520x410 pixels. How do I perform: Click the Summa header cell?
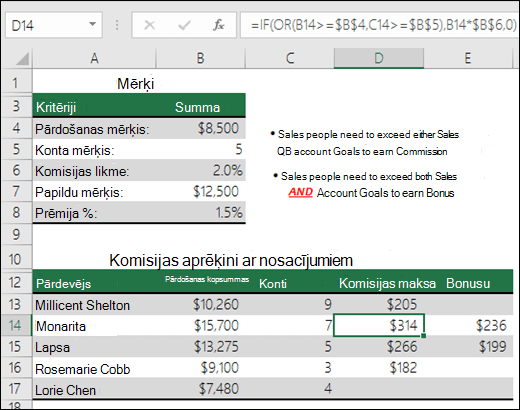click(x=200, y=107)
